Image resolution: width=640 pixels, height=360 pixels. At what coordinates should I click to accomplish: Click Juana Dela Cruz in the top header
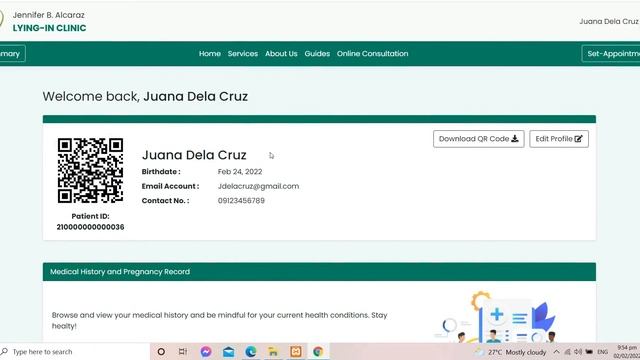tap(608, 21)
